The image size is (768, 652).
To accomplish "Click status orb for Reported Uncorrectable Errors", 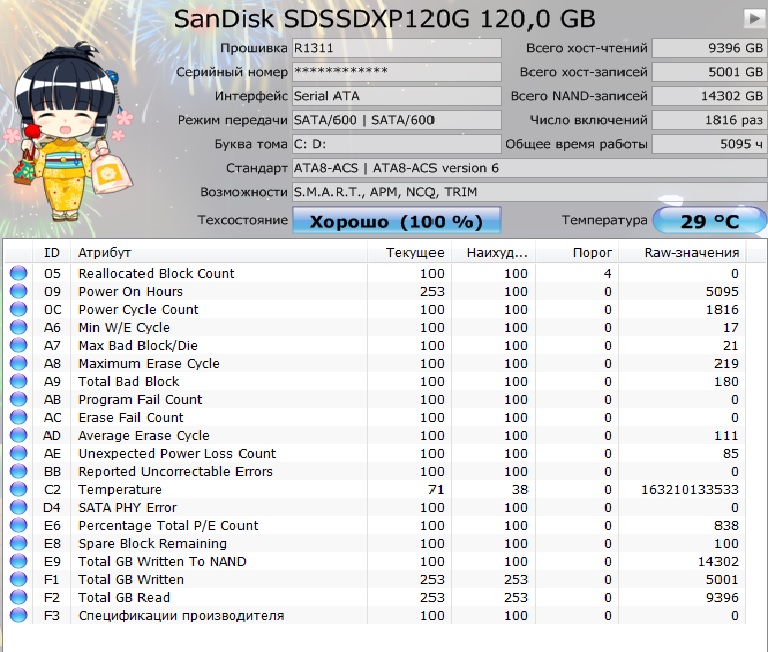I will pyautogui.click(x=19, y=471).
